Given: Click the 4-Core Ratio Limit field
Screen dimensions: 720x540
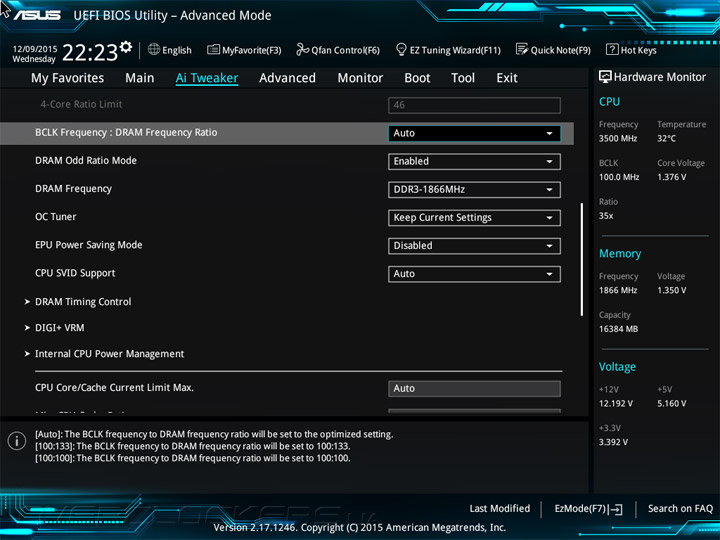Looking at the screenshot, I should tap(474, 105).
